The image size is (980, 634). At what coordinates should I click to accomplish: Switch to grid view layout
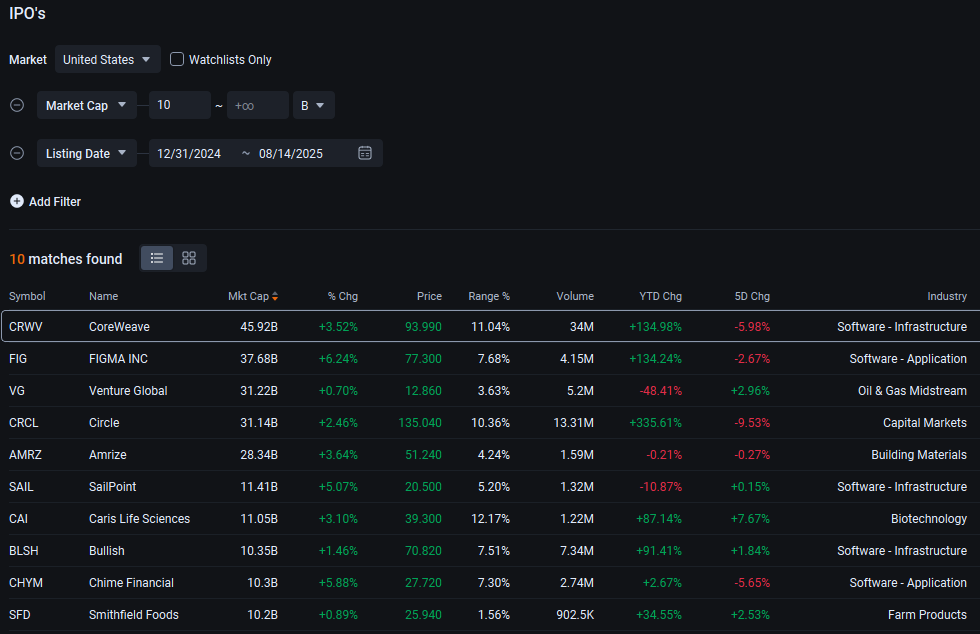(x=189, y=258)
